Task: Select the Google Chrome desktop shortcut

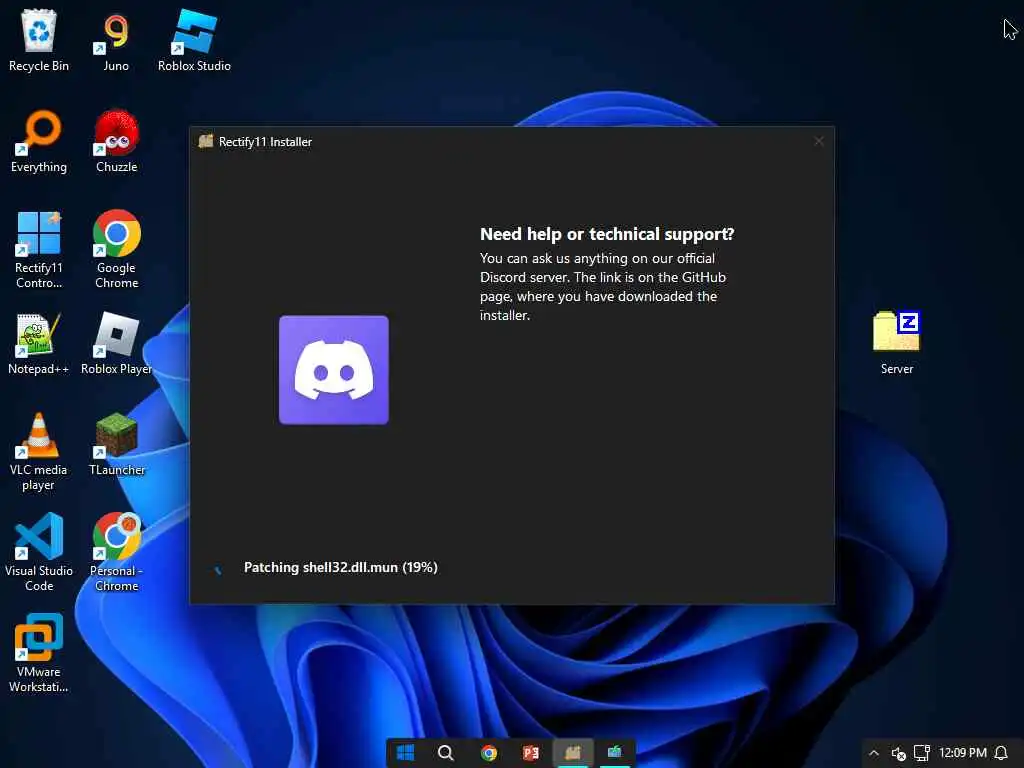Action: coord(116,249)
